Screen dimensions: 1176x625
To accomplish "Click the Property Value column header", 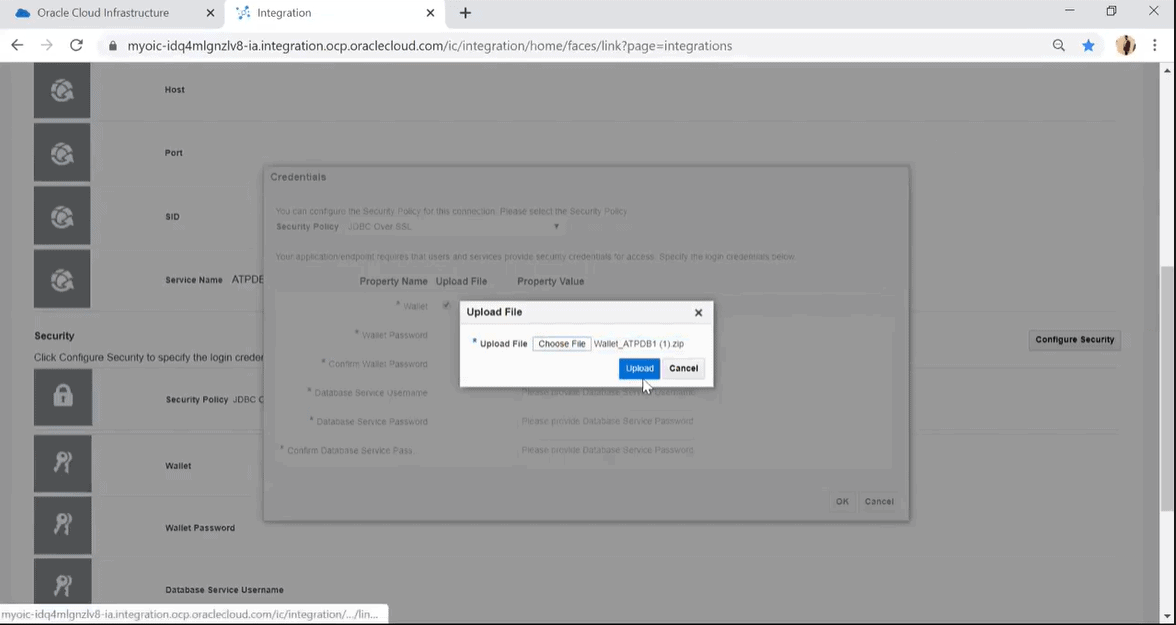I will (x=550, y=281).
